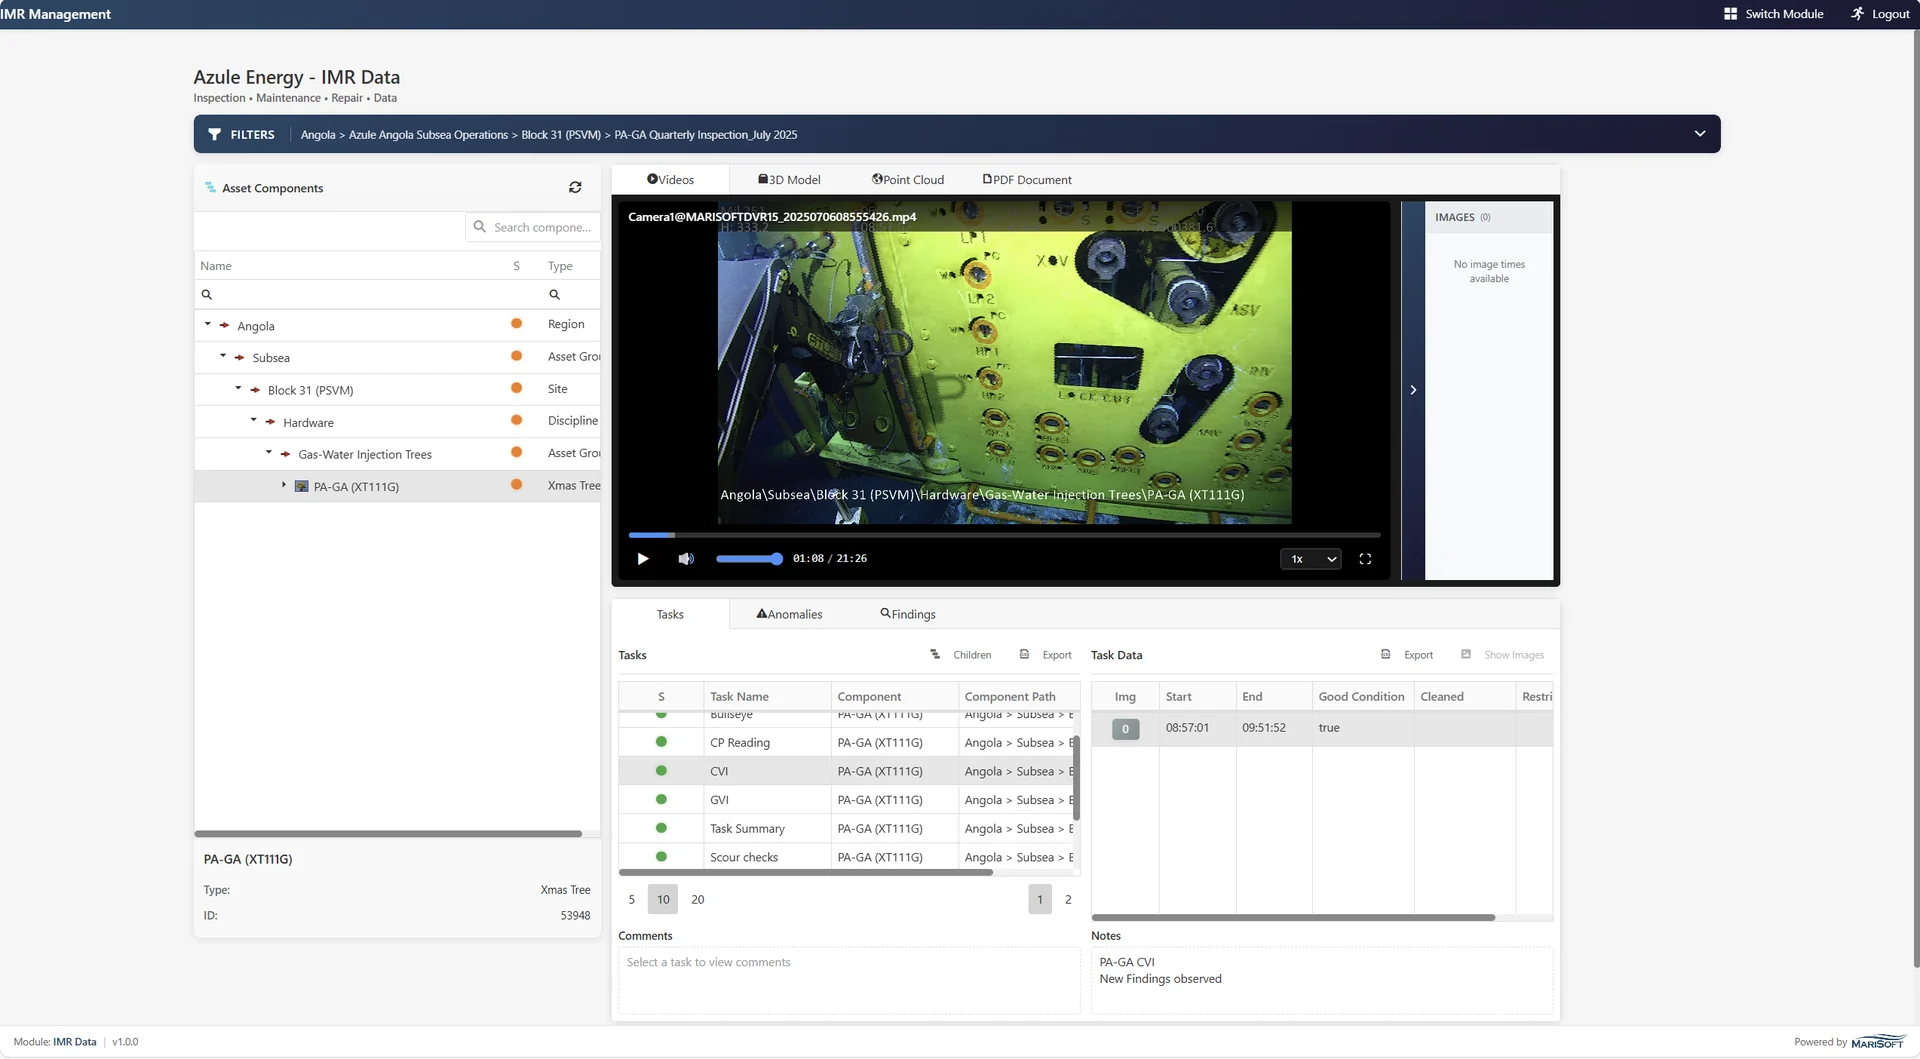This screenshot has height=1059, width=1920.
Task: Open the 3D Model tab
Action: pos(789,180)
